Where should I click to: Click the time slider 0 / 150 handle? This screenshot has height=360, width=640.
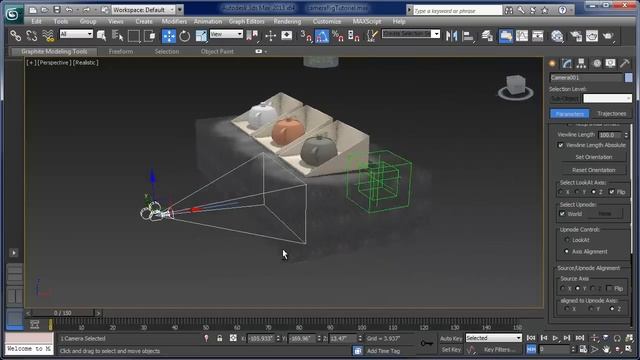pyautogui.click(x=62, y=313)
